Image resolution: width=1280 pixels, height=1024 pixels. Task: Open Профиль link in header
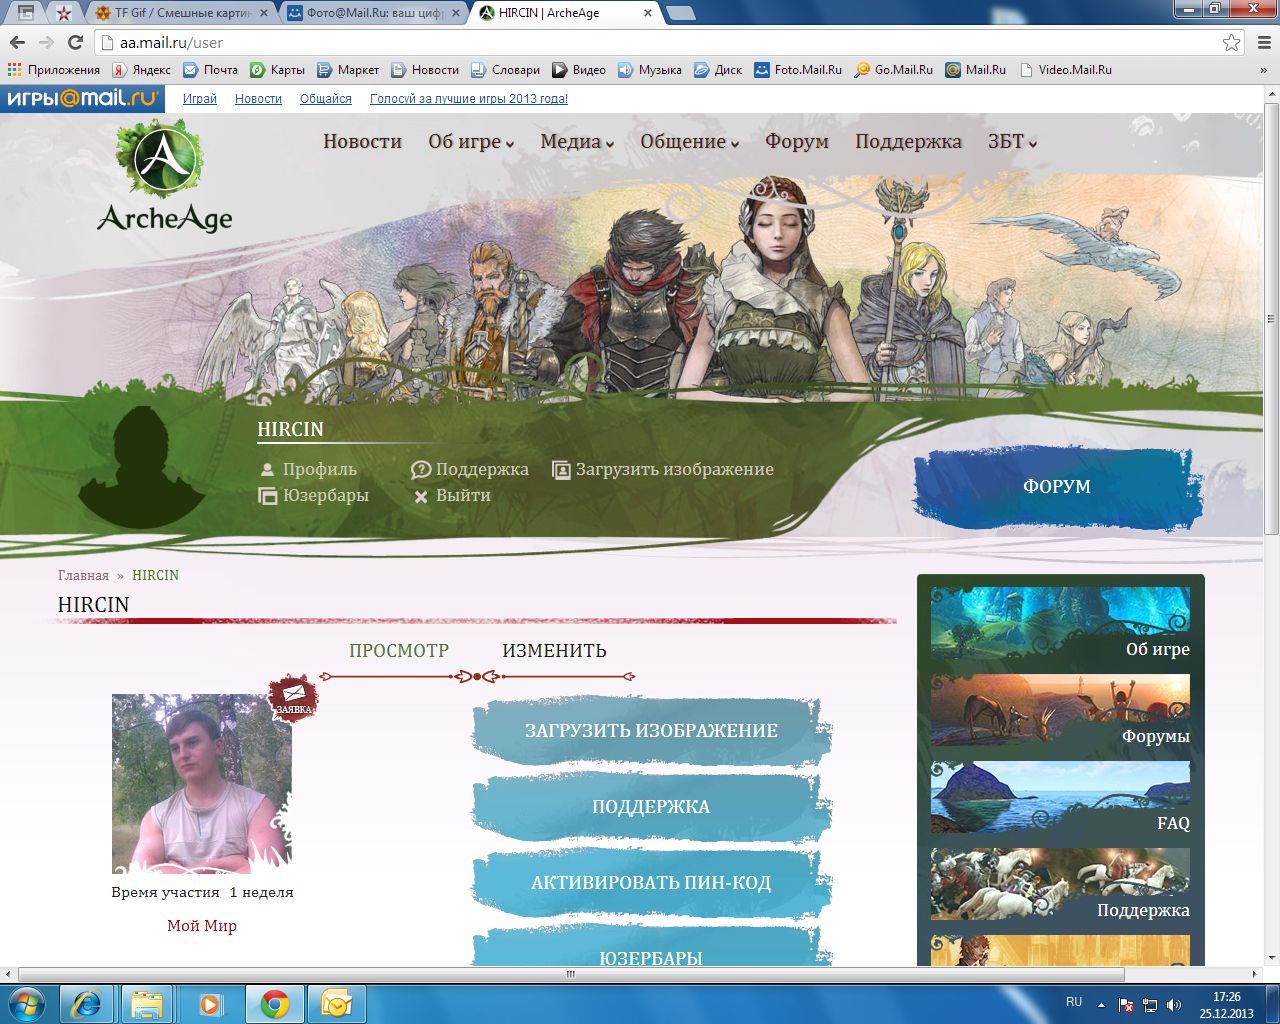308,470
